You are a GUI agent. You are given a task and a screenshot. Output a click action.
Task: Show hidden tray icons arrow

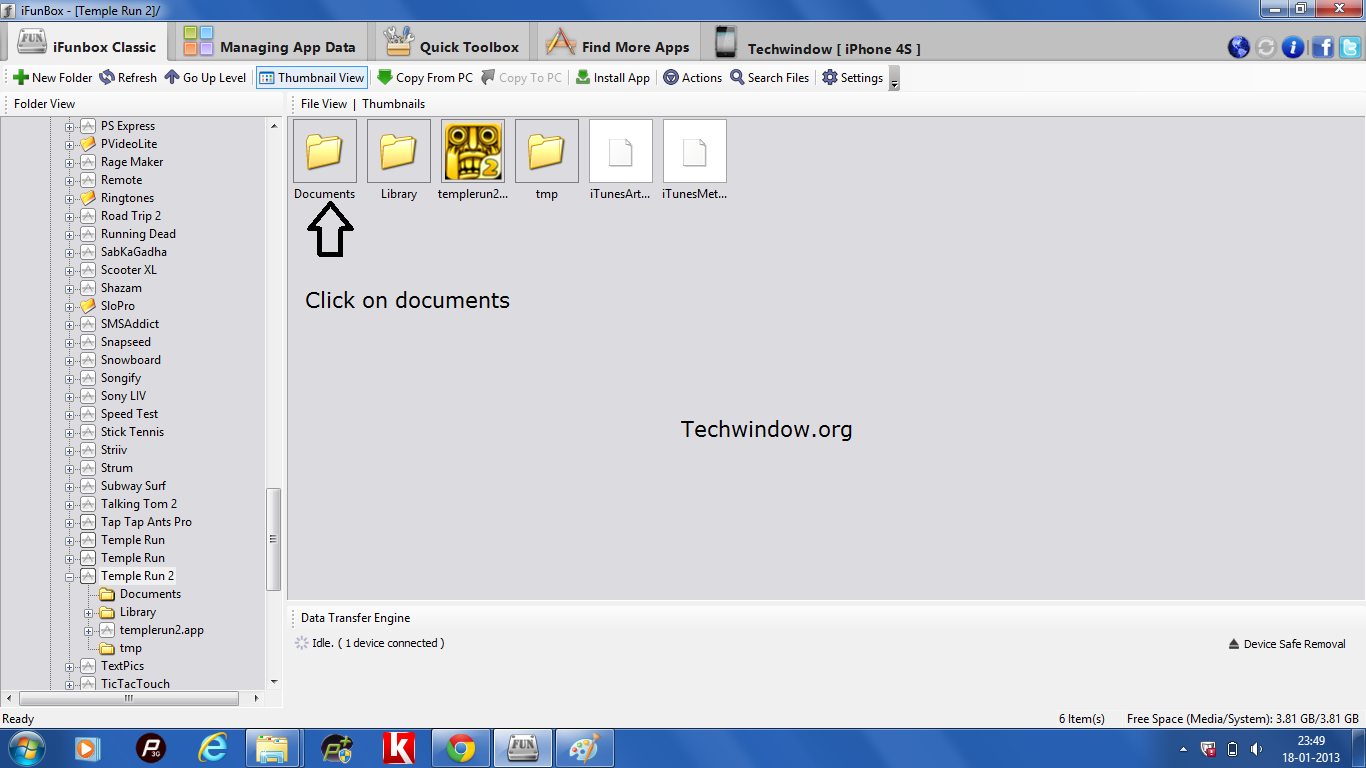[1184, 749]
